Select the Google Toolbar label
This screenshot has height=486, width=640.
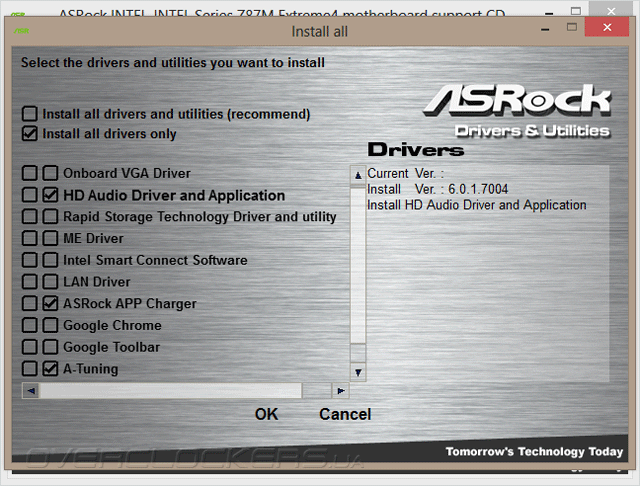click(112, 347)
